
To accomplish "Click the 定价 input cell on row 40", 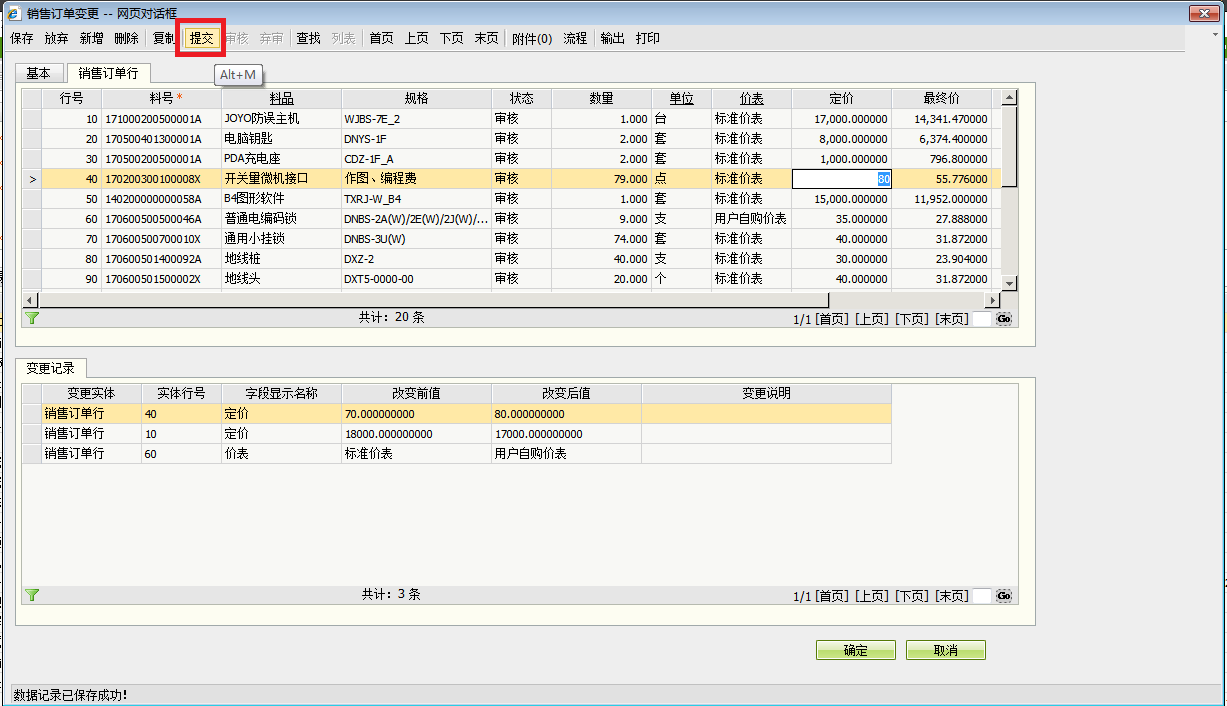I will coord(841,179).
